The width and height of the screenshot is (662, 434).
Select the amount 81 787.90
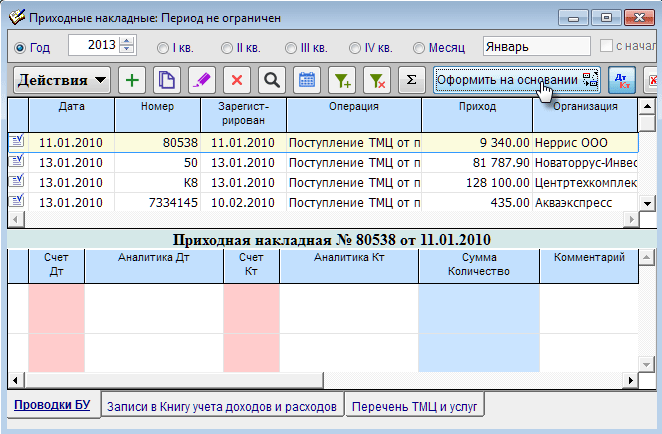477,163
